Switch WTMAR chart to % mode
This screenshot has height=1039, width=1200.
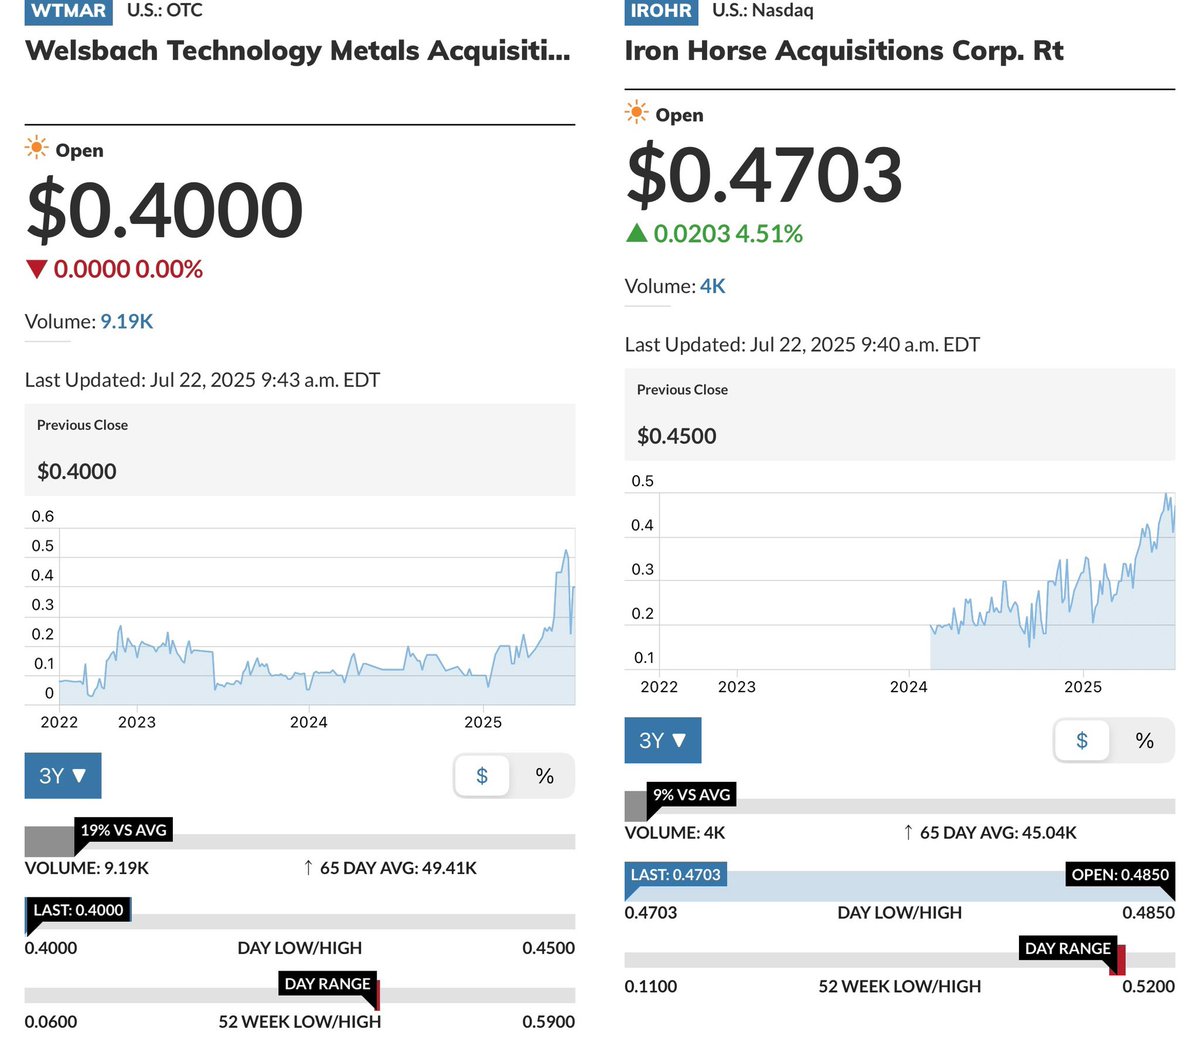tap(545, 776)
